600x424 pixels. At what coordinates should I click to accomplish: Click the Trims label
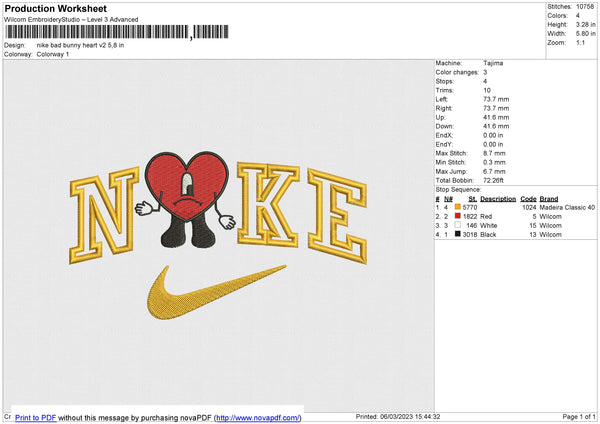[x=445, y=90]
